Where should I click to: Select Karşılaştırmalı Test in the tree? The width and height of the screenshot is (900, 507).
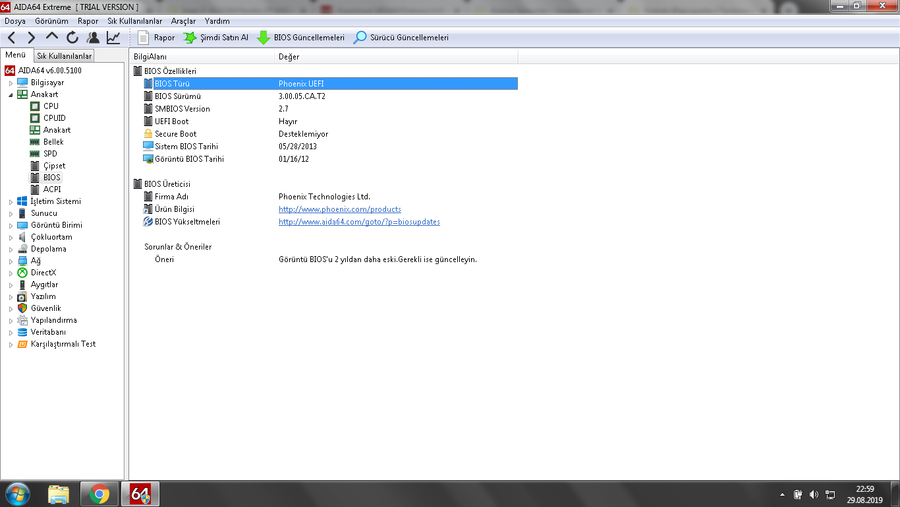pyautogui.click(x=63, y=345)
